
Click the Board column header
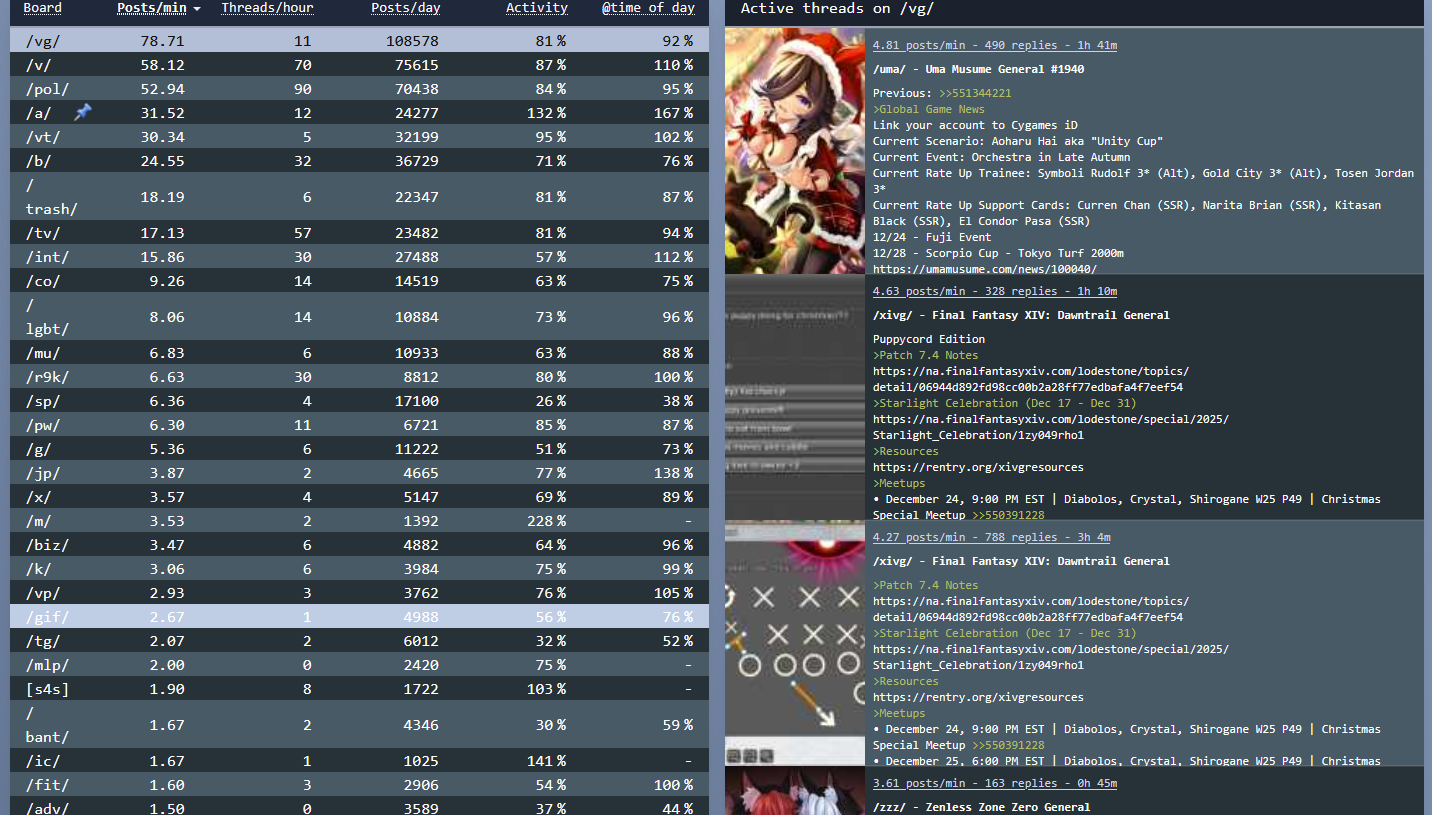42,8
